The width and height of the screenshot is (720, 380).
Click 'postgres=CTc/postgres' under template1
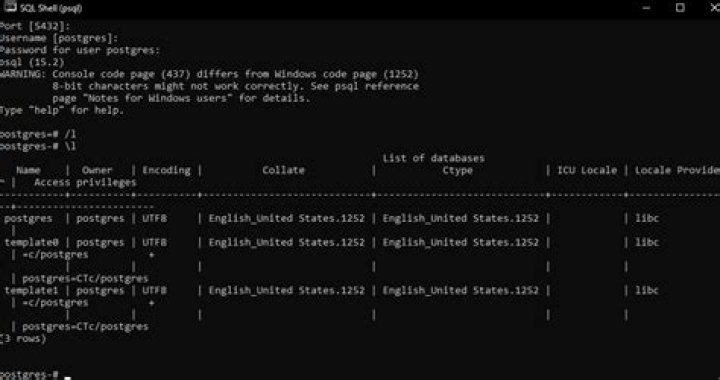pyautogui.click(x=85, y=327)
